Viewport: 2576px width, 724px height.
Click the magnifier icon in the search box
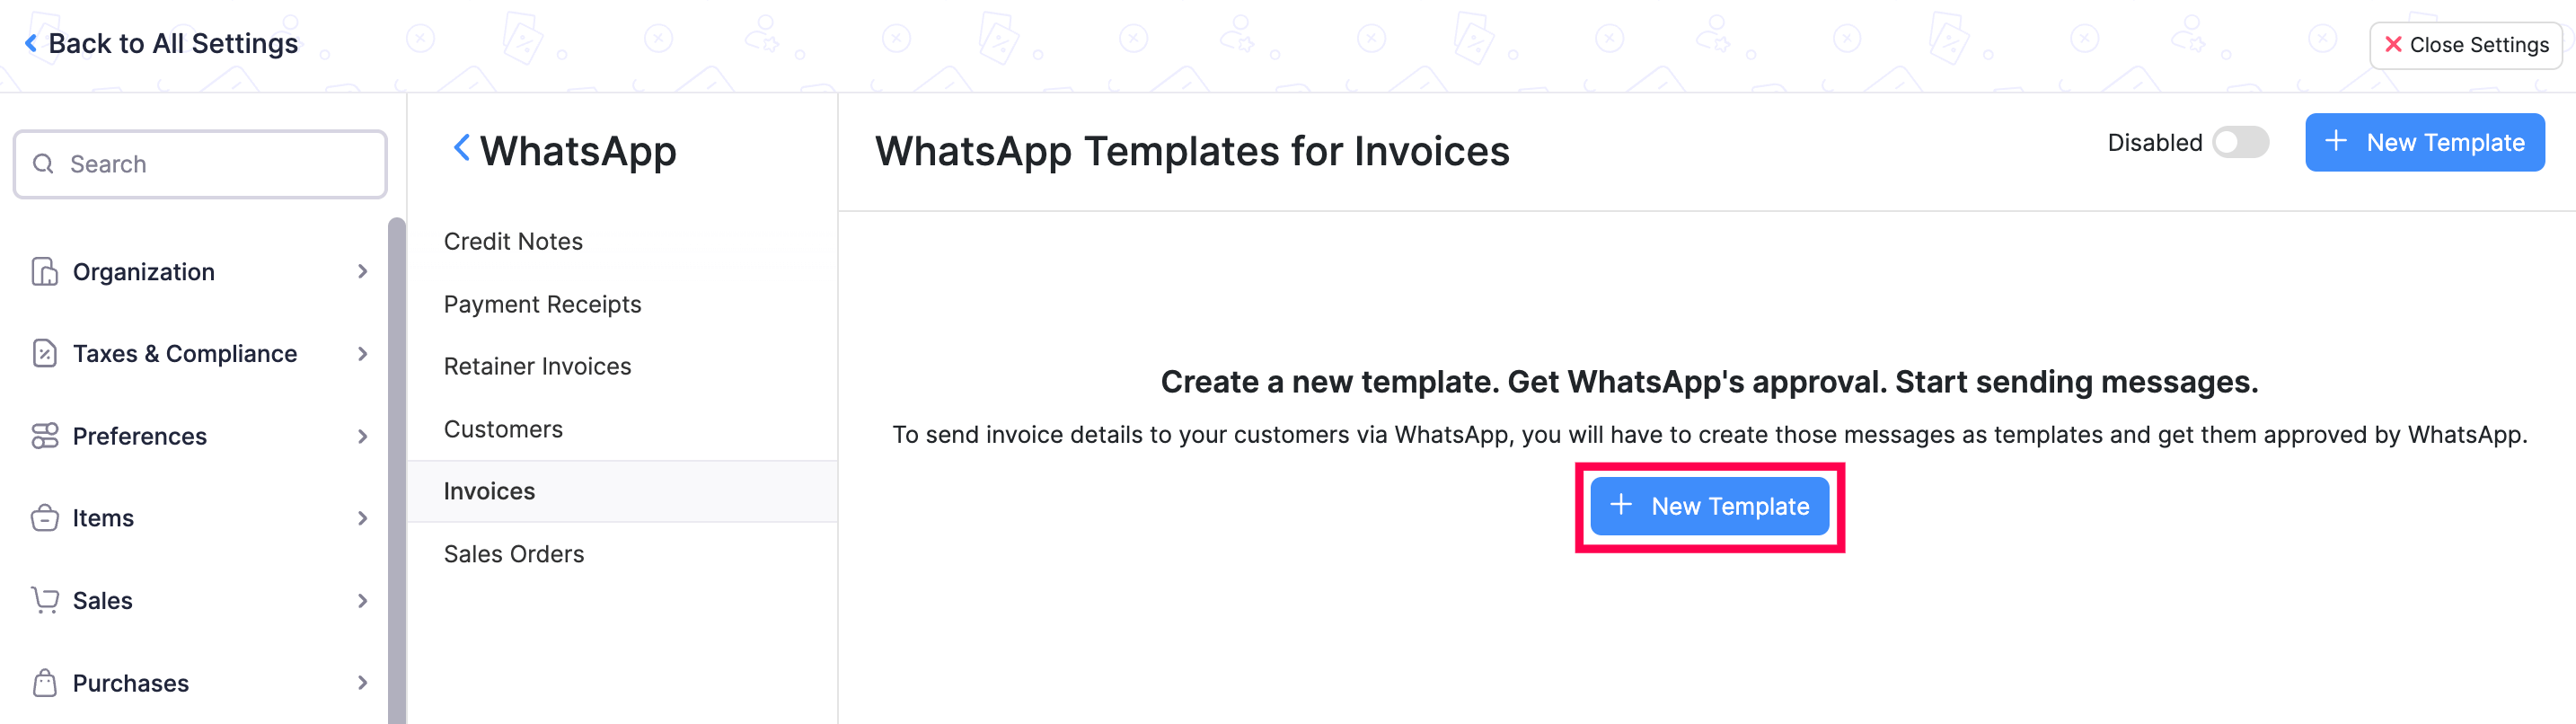pyautogui.click(x=43, y=163)
